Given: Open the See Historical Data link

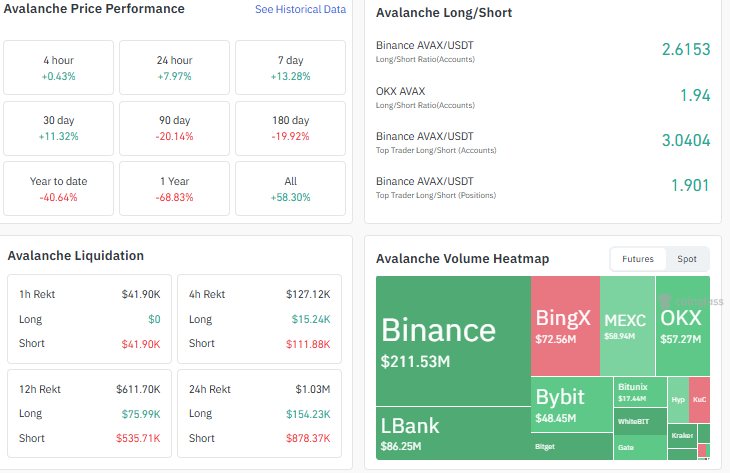Looking at the screenshot, I should (x=300, y=9).
